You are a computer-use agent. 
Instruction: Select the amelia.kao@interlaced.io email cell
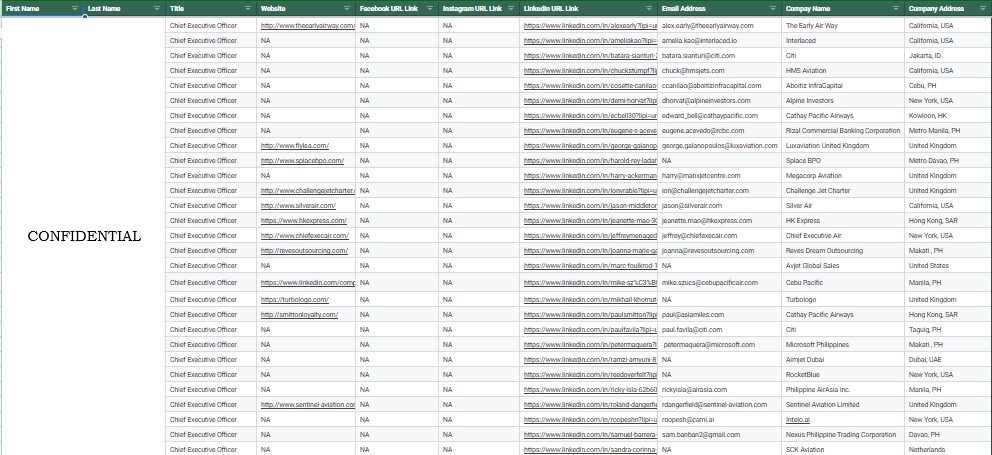[719, 41]
